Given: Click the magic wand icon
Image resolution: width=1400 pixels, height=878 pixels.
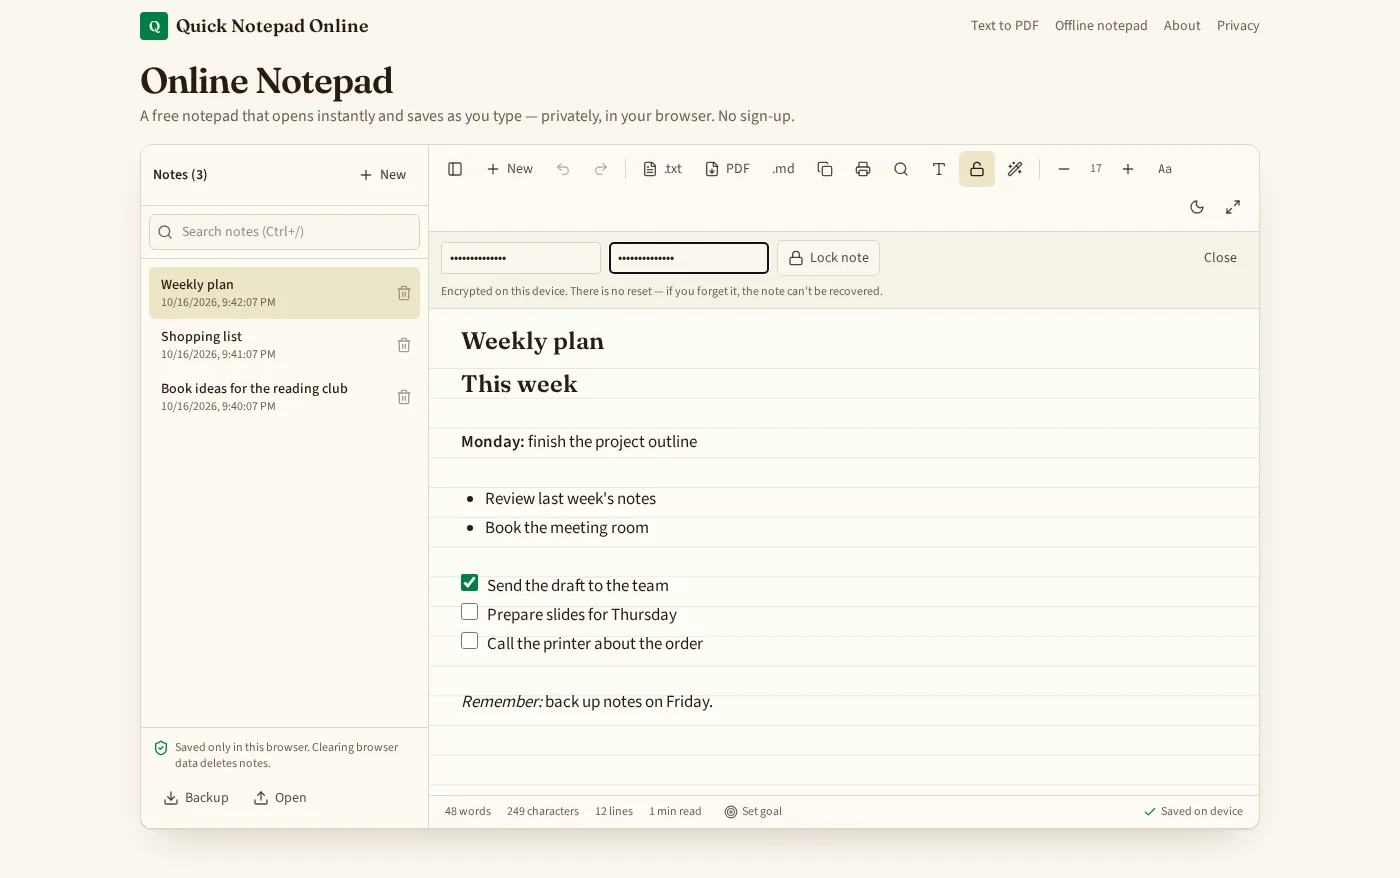Looking at the screenshot, I should click(x=1015, y=169).
